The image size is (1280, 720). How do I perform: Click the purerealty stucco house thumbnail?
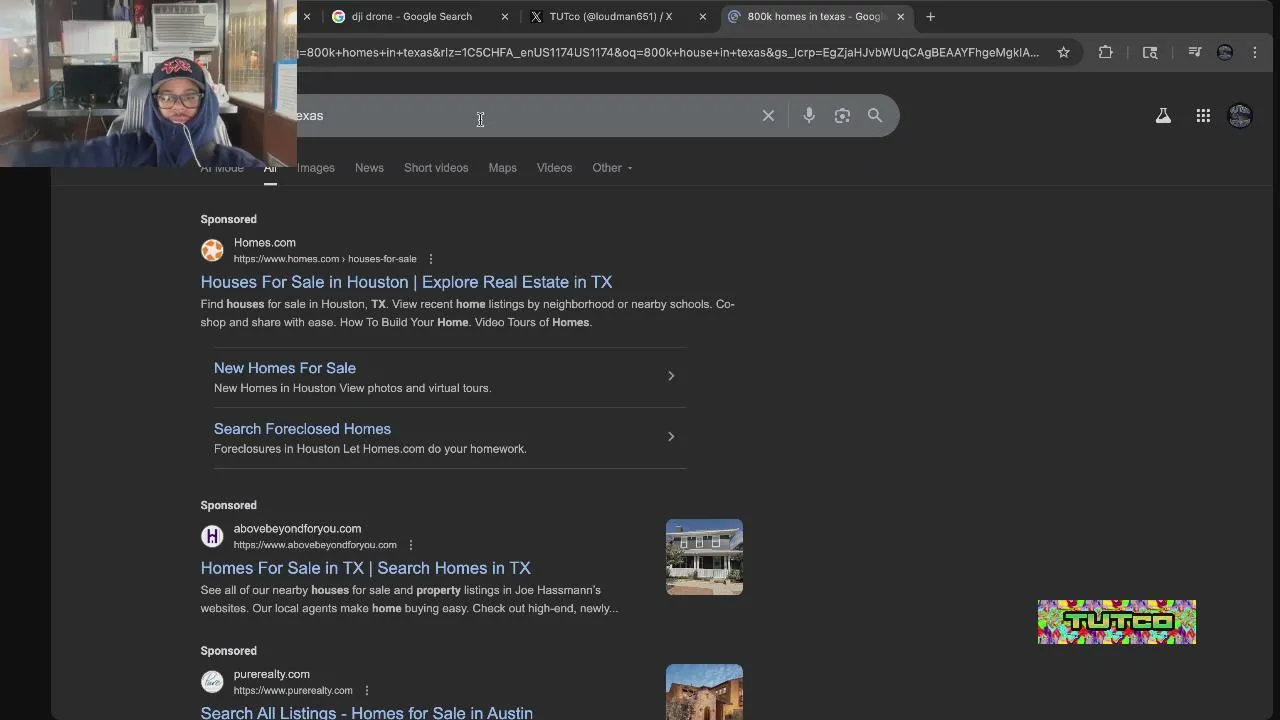(x=704, y=692)
